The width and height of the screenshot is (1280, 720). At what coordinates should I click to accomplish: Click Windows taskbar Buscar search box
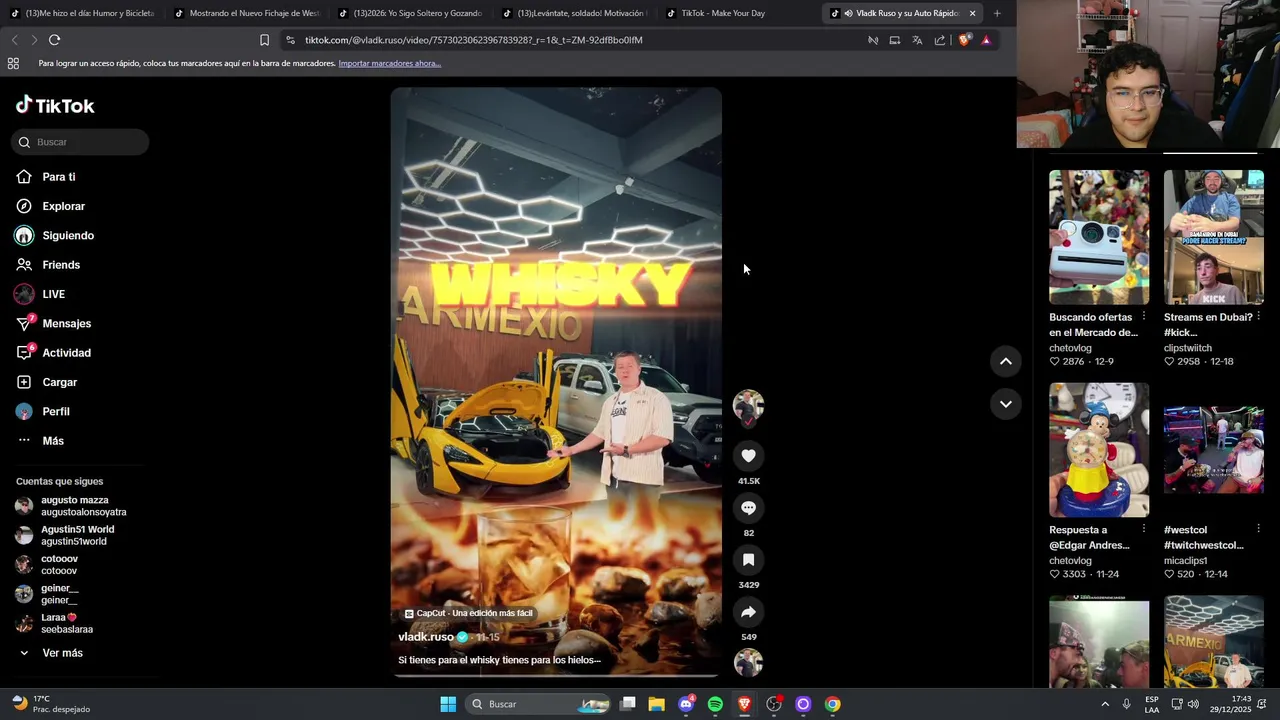point(539,704)
